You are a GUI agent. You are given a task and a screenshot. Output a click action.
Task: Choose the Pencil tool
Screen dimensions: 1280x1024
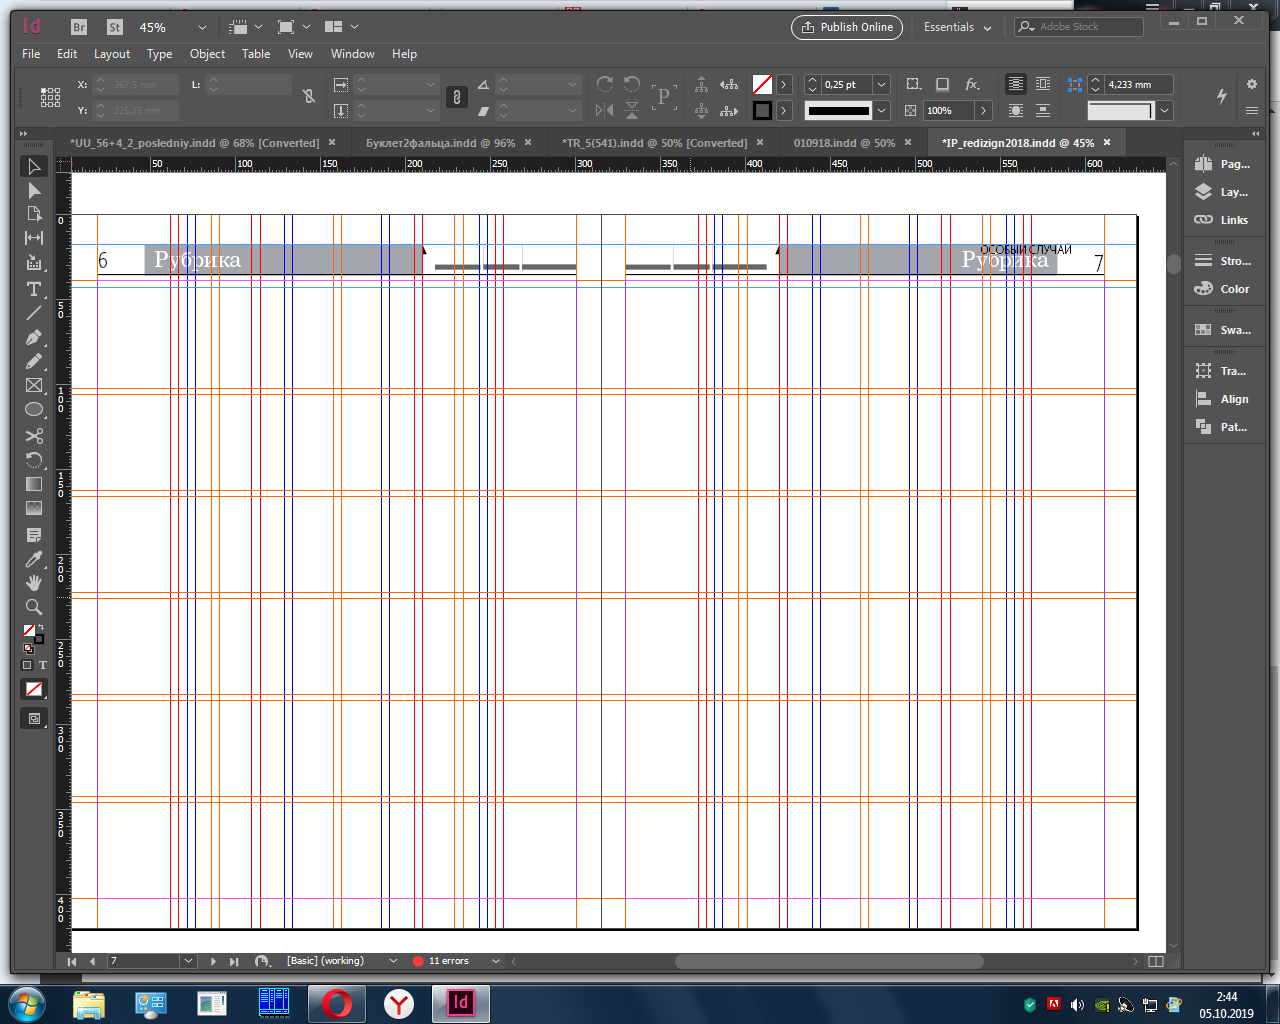(34, 361)
